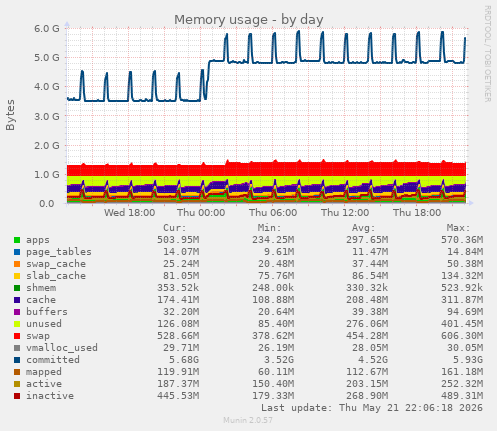The height and width of the screenshot is (431, 497).
Task: Click the 'Wed 18:00' x-axis label
Action: 129,213
